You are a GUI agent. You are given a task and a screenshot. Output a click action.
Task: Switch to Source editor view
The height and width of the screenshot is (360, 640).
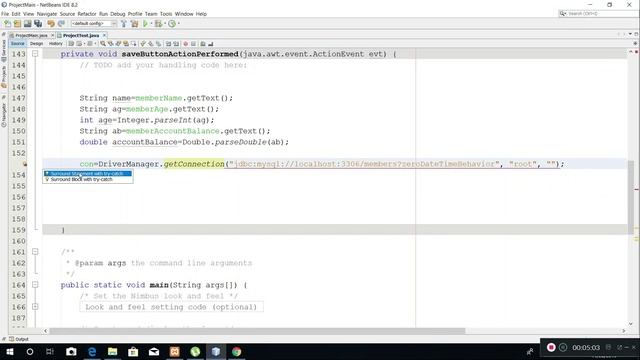18,44
